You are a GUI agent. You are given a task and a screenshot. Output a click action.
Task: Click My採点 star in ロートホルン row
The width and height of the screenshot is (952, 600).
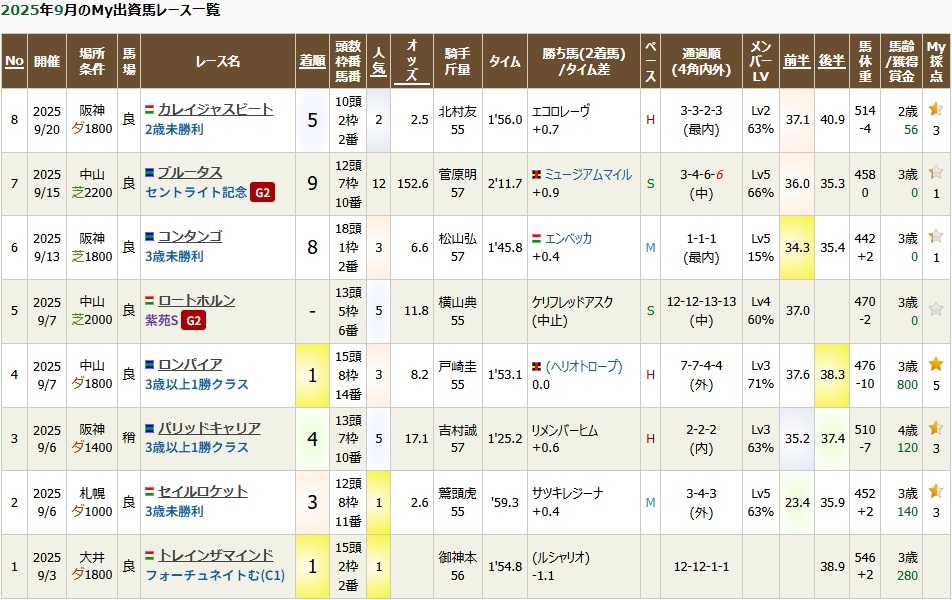(x=936, y=309)
